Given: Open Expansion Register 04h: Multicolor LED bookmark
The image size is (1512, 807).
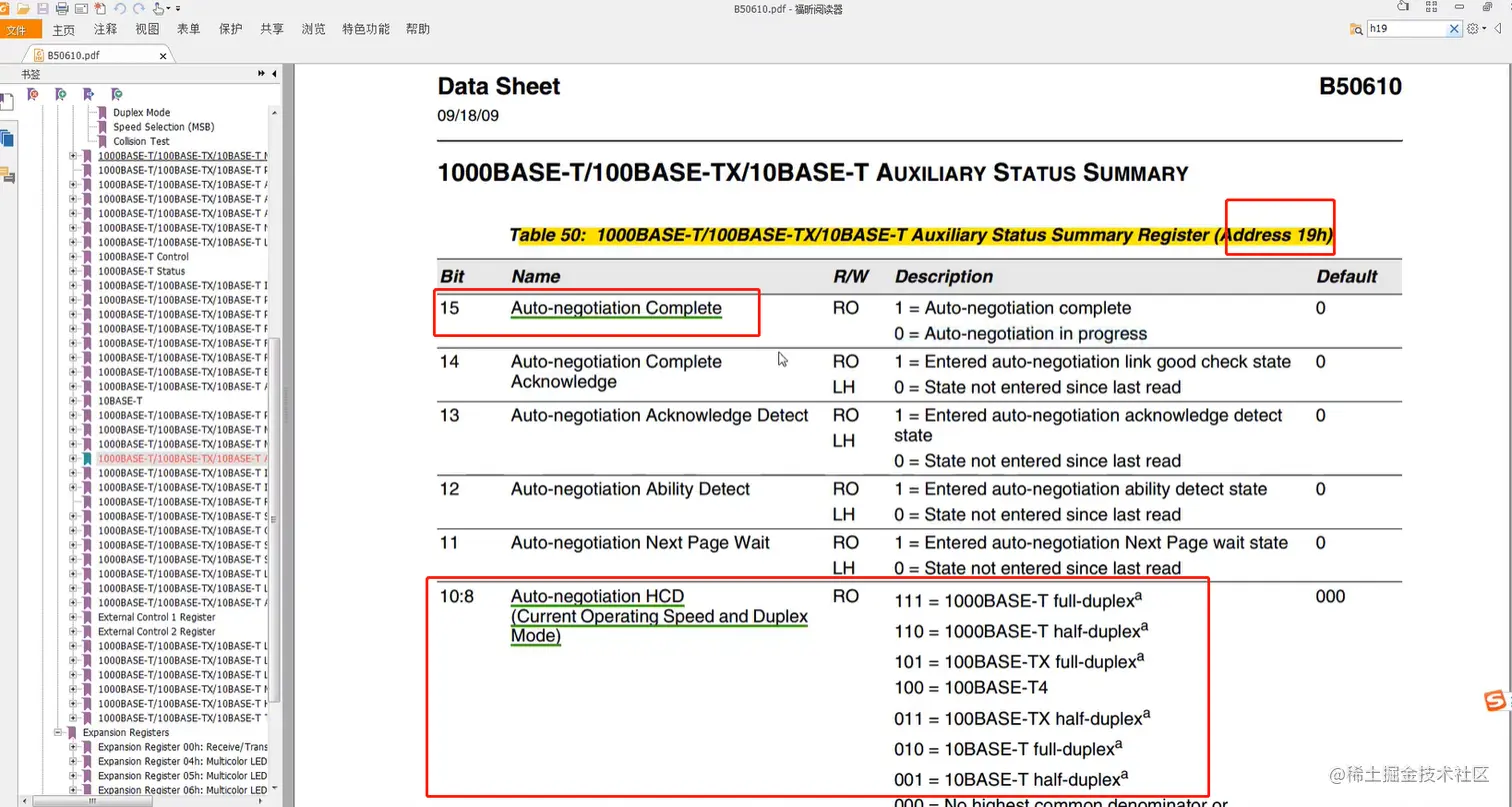Looking at the screenshot, I should (x=182, y=761).
